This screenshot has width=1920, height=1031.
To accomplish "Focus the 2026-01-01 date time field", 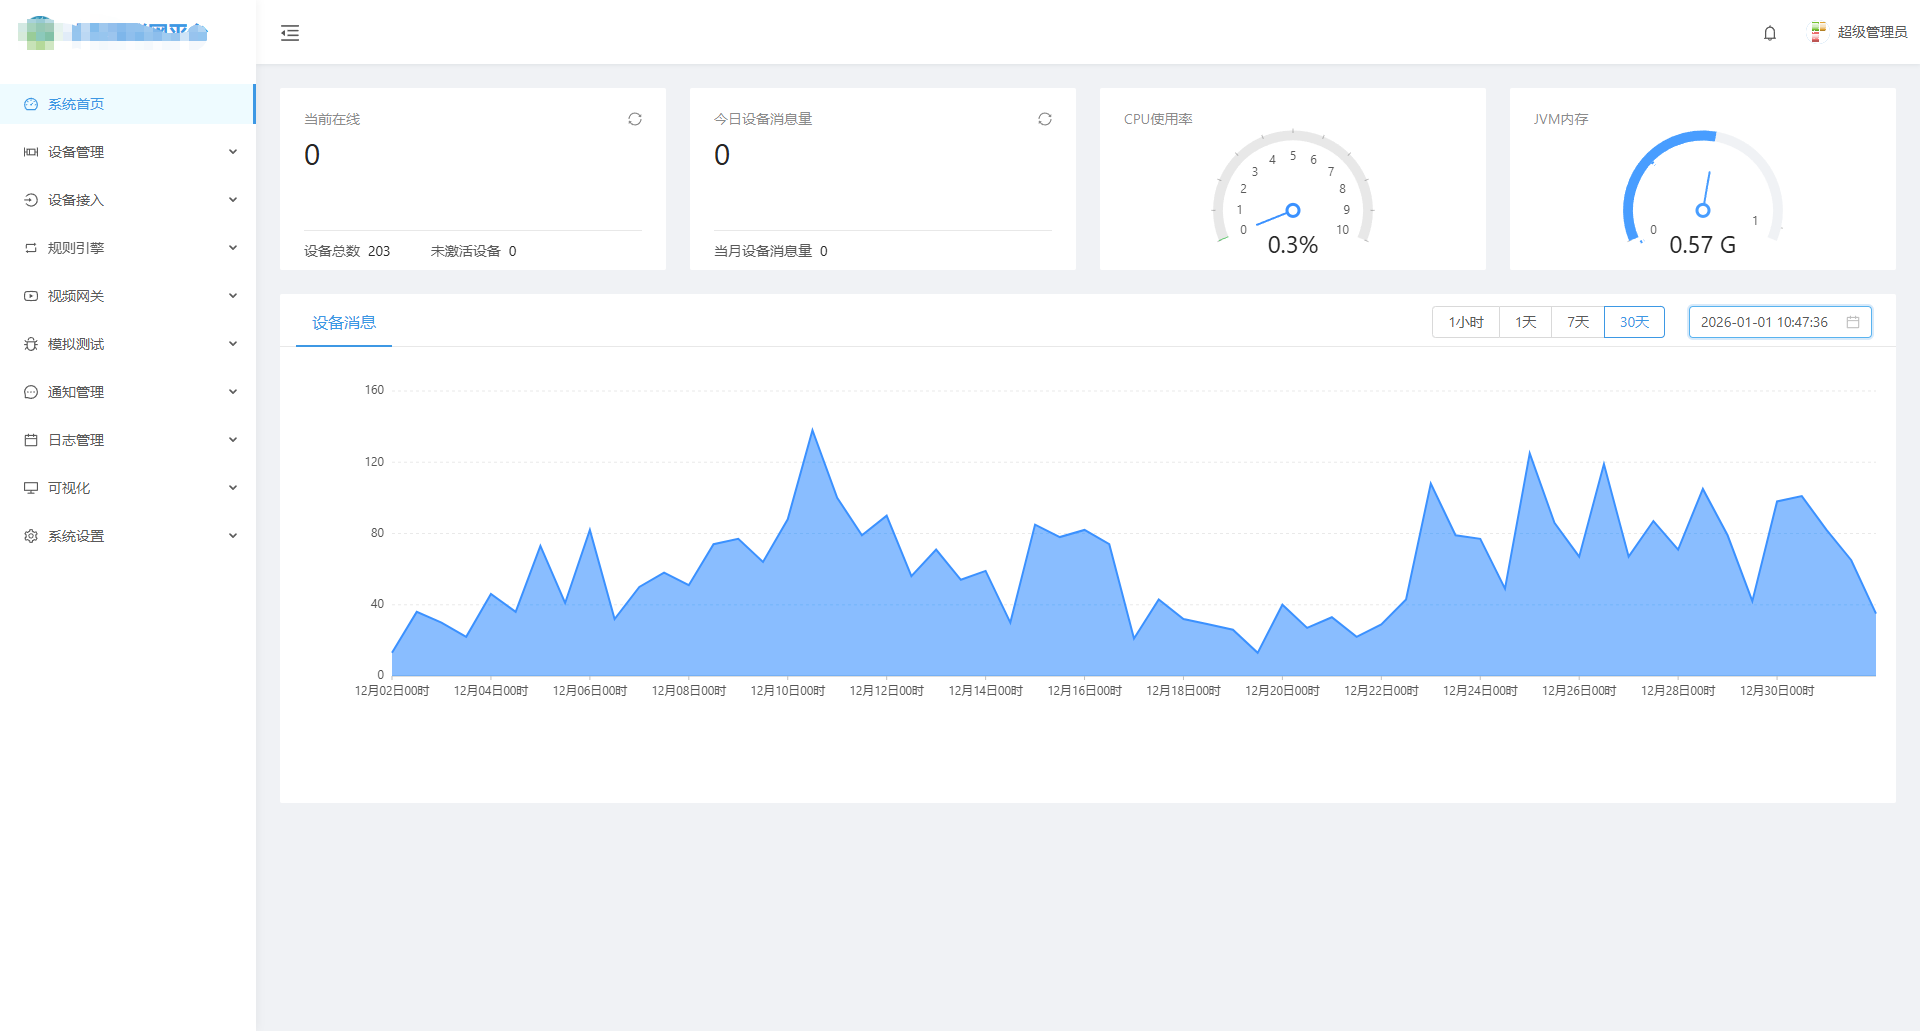I will coord(1780,322).
